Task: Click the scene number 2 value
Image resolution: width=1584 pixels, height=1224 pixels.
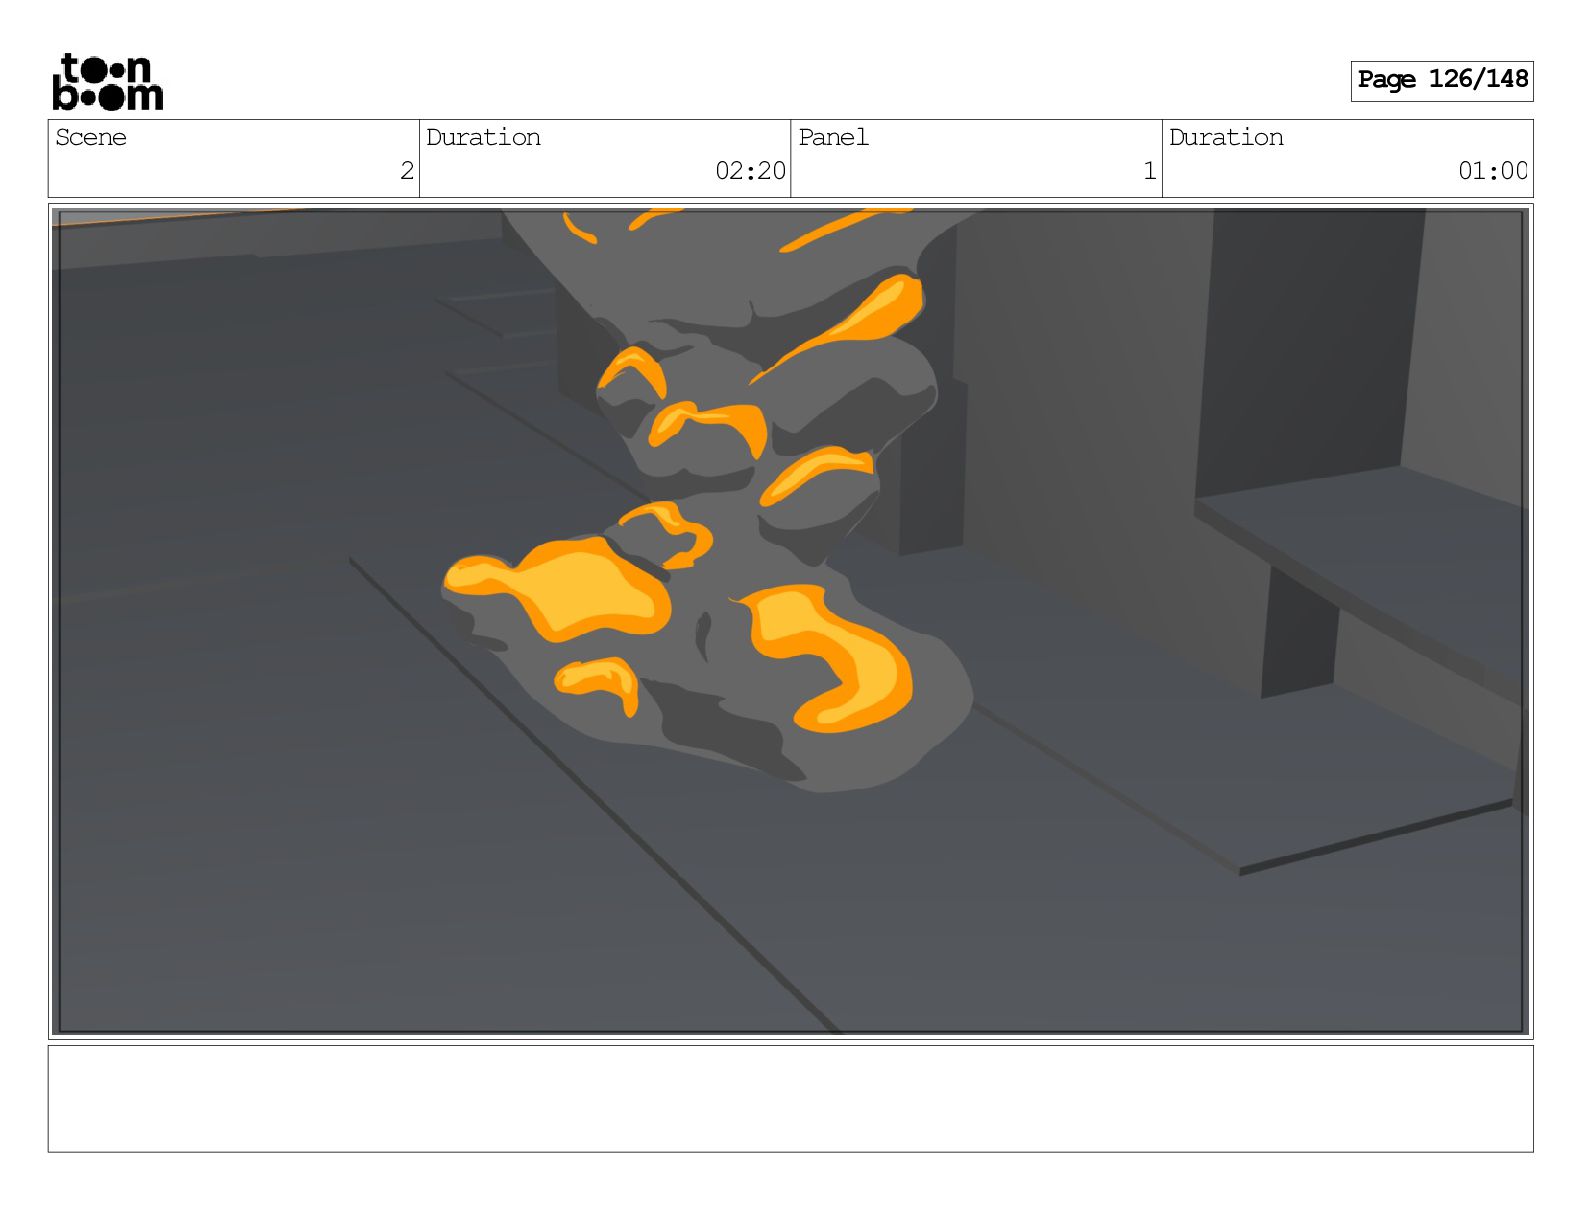Action: point(406,171)
